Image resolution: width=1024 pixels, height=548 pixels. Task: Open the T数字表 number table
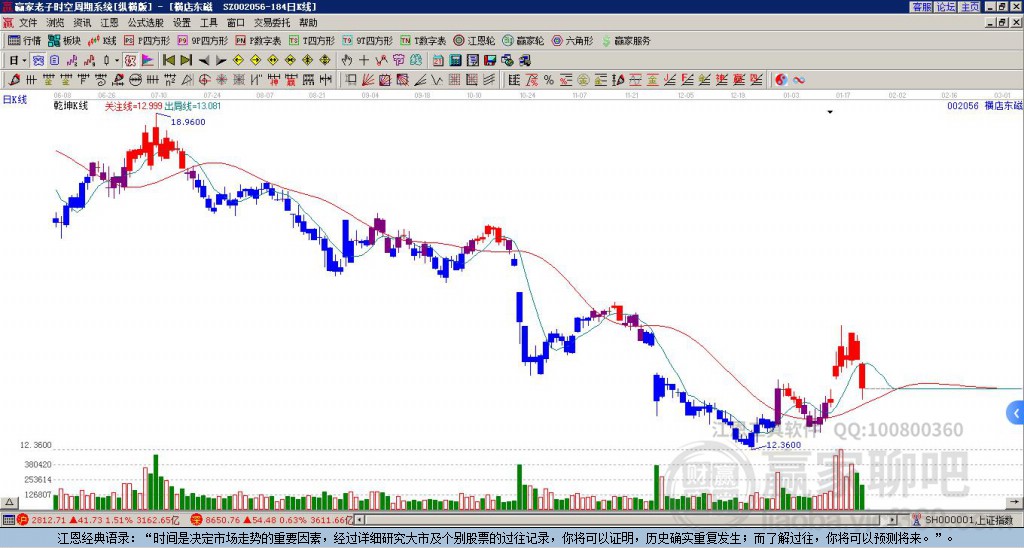[423, 40]
